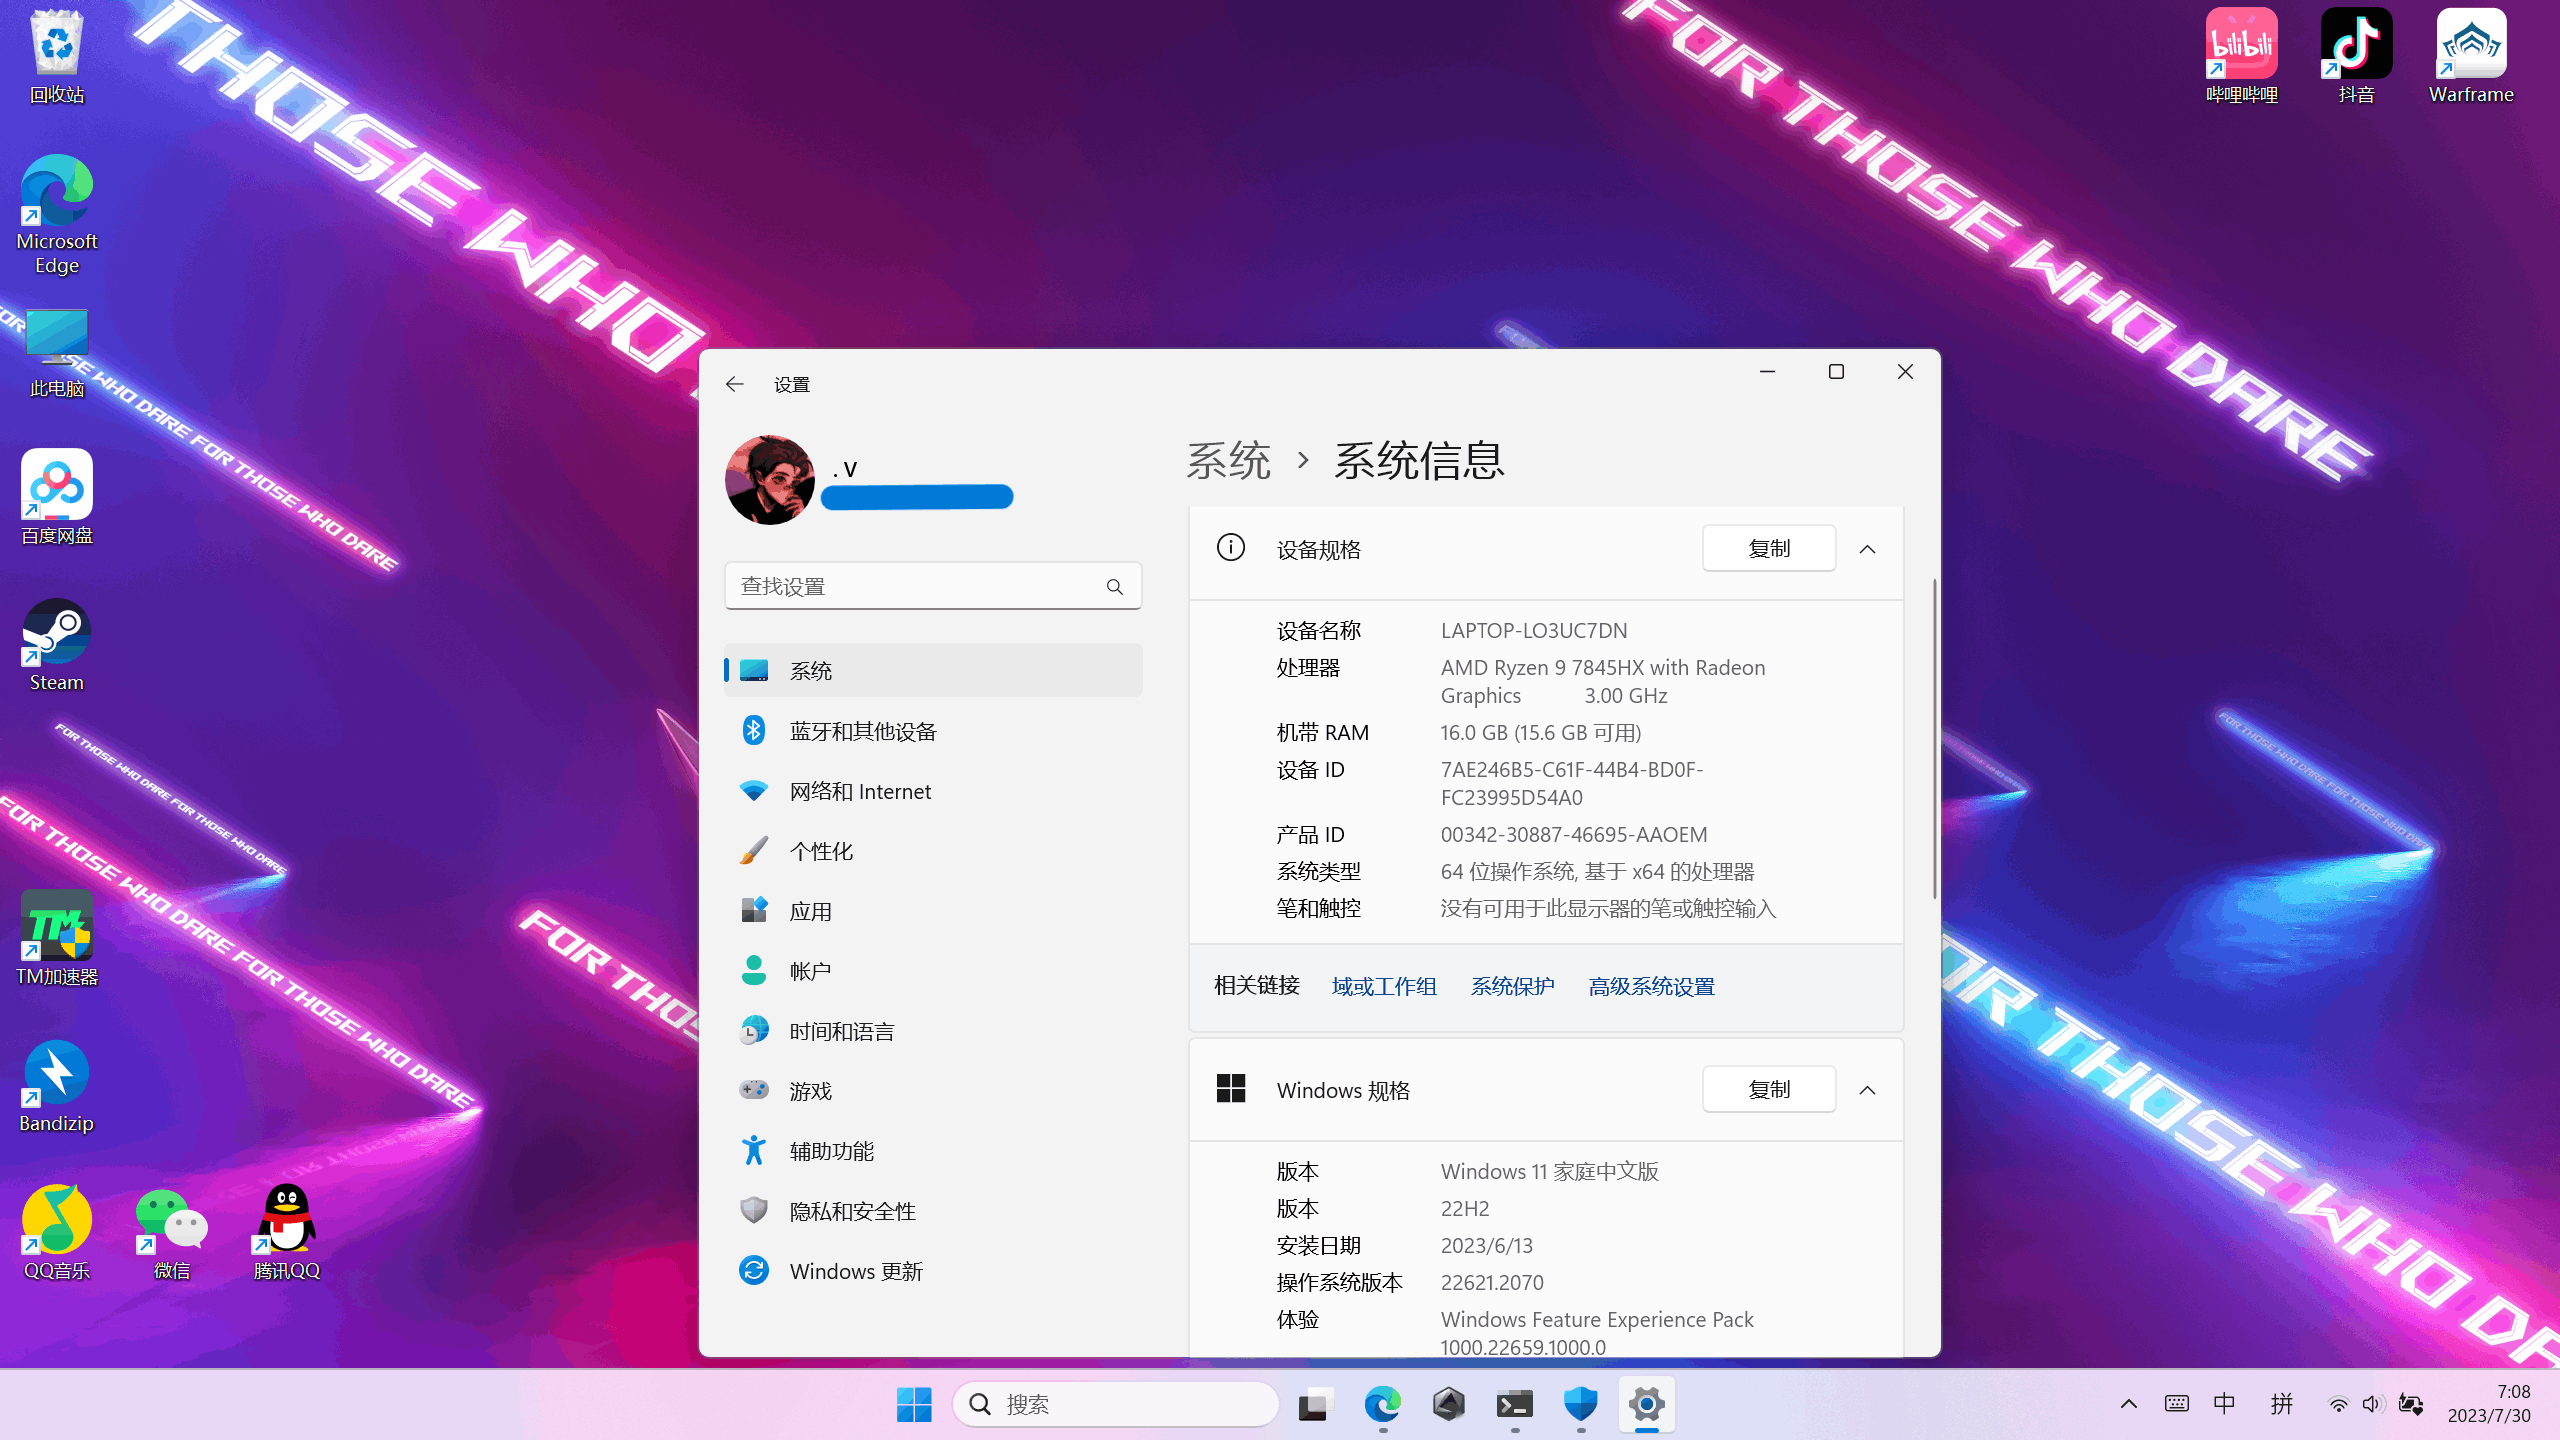
Task: Click the back arrow in Settings
Action: [735, 385]
